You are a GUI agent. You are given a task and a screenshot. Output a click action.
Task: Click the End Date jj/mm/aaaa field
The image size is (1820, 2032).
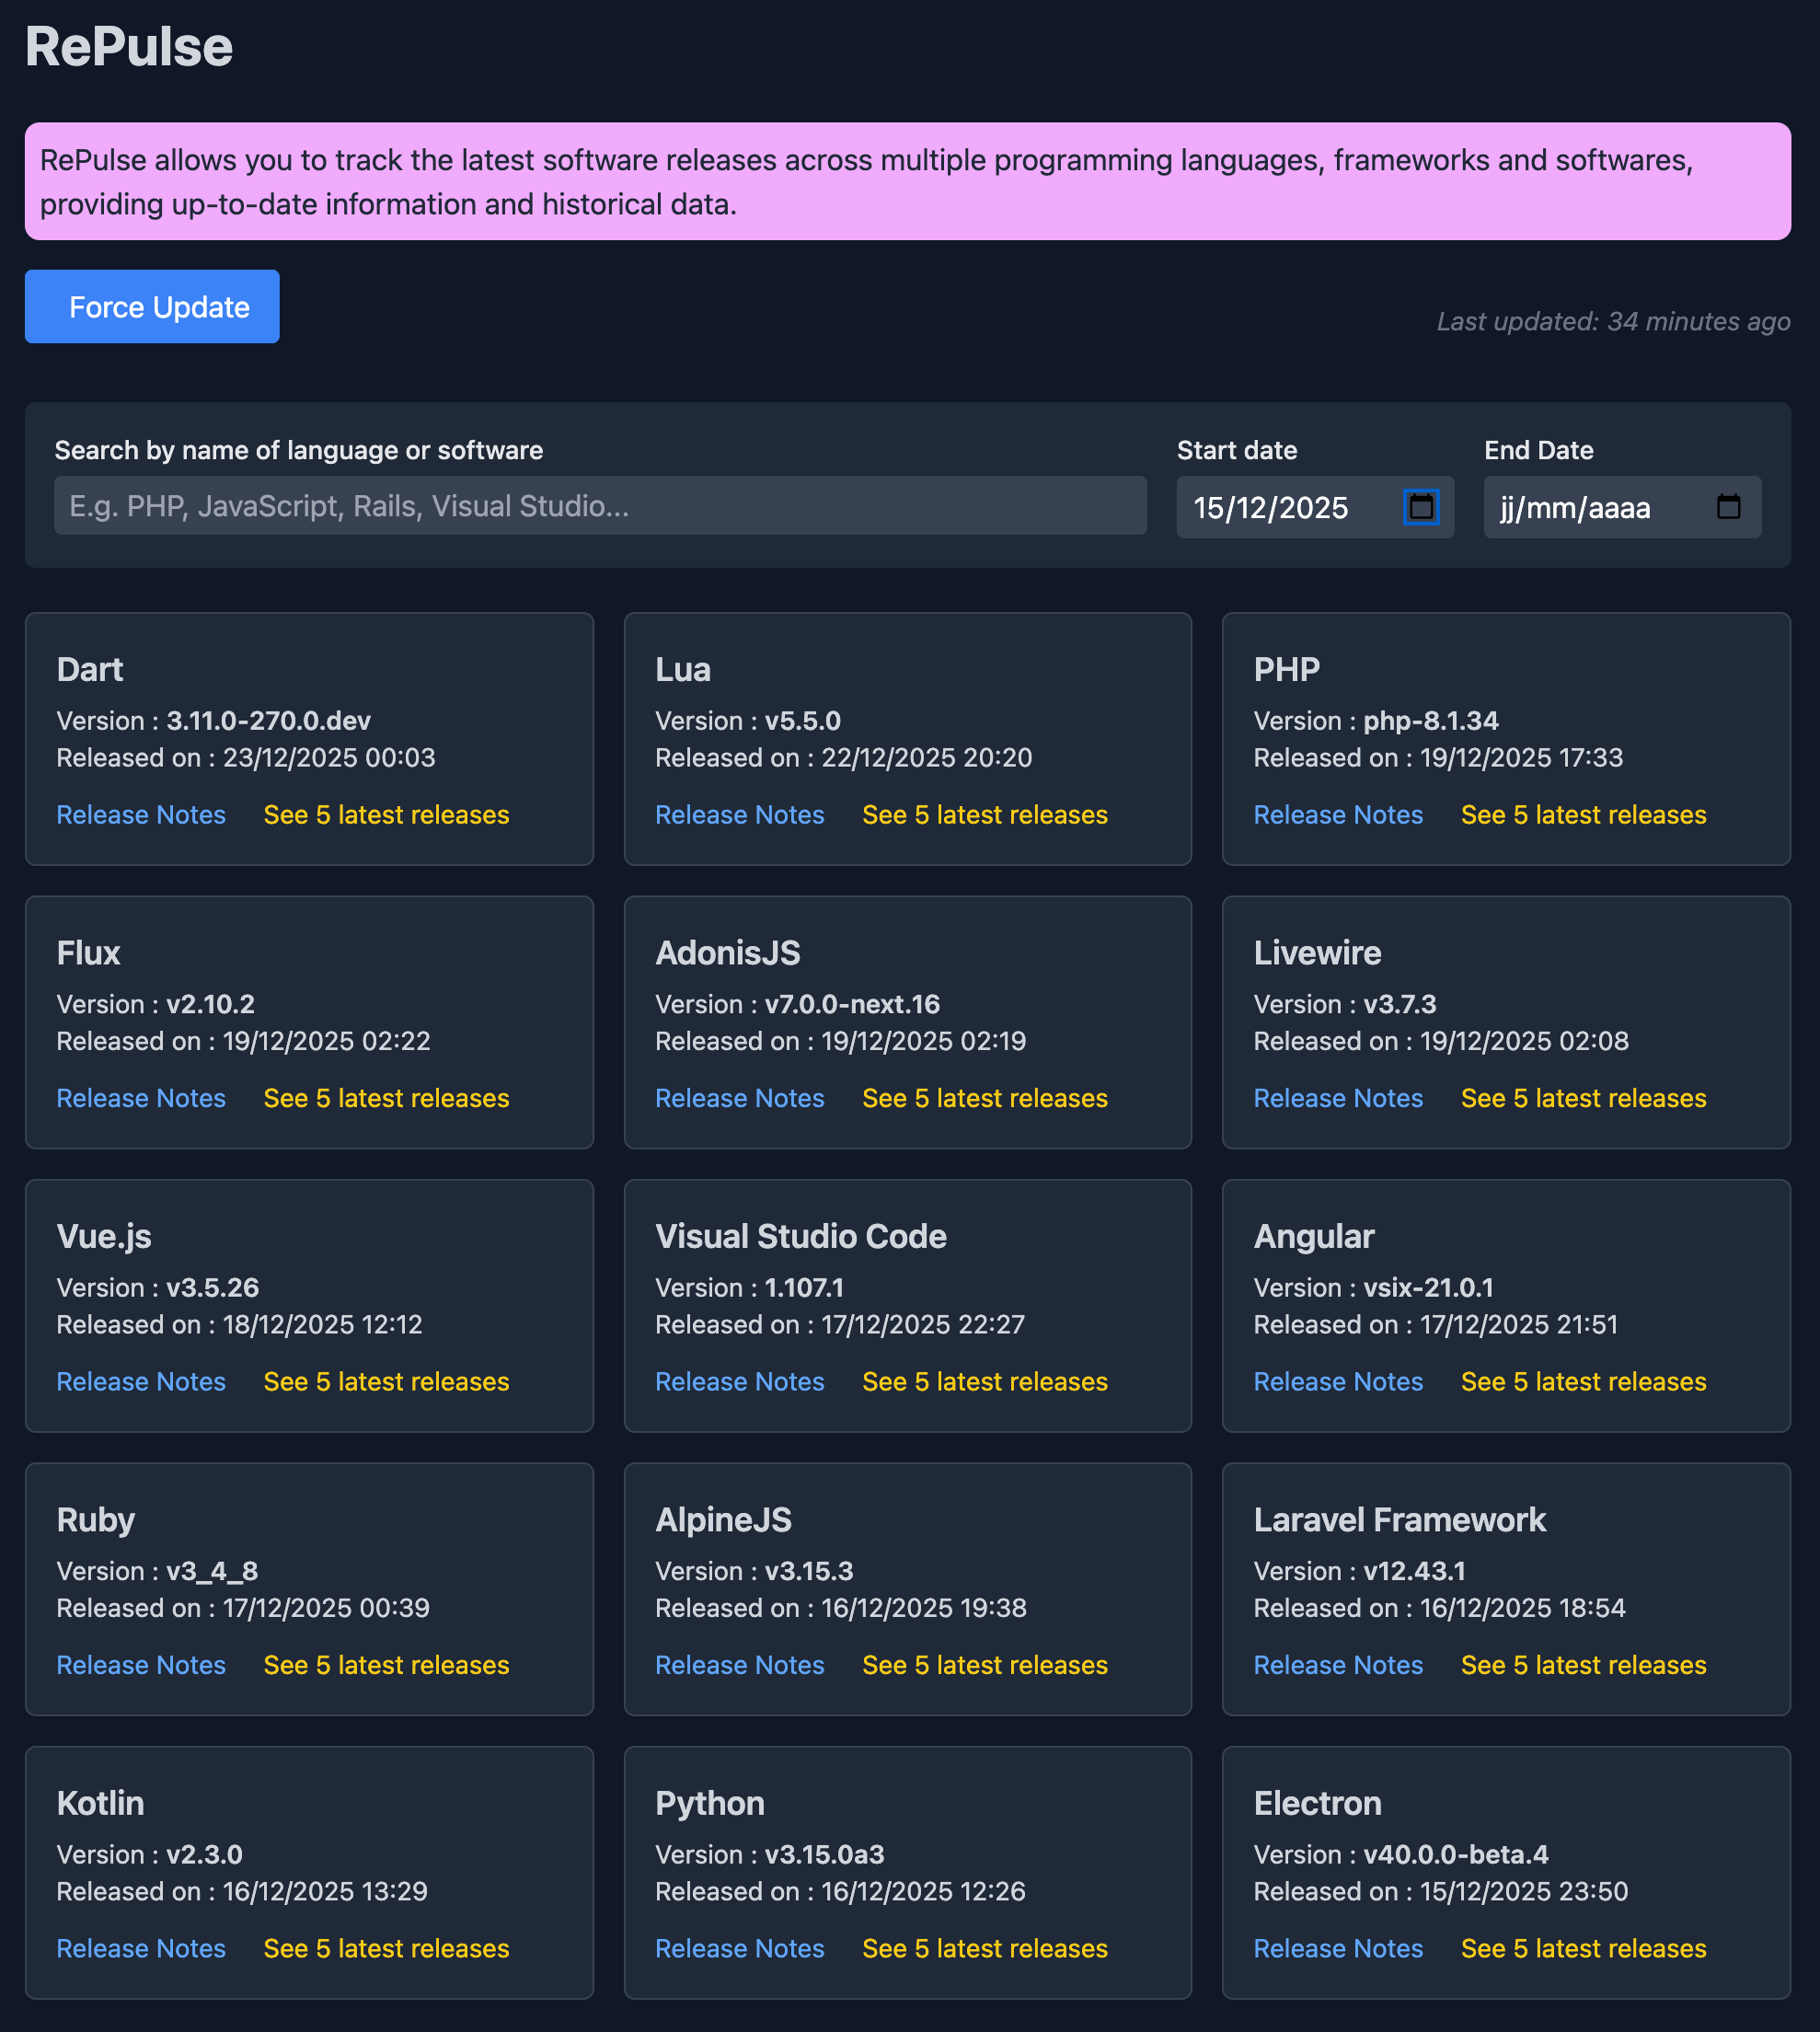tap(1575, 508)
